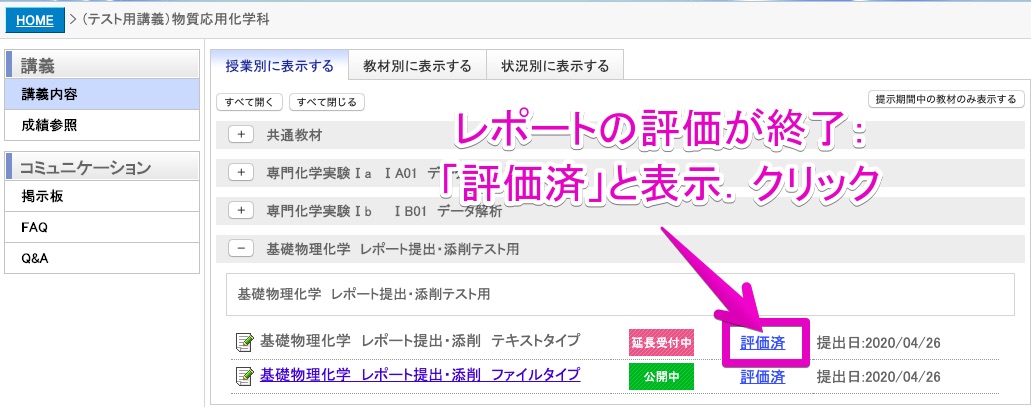Switch to 状況別に表示する tab
1031x407 pixels.
click(555, 66)
